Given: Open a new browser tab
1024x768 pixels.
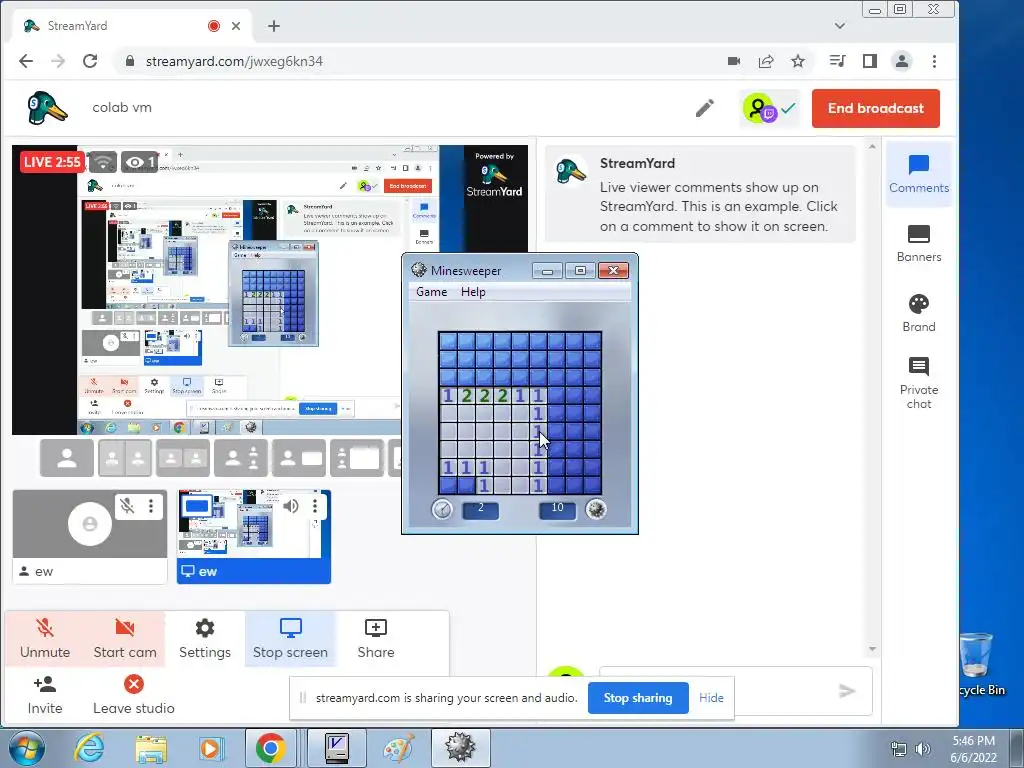Looking at the screenshot, I should (274, 26).
